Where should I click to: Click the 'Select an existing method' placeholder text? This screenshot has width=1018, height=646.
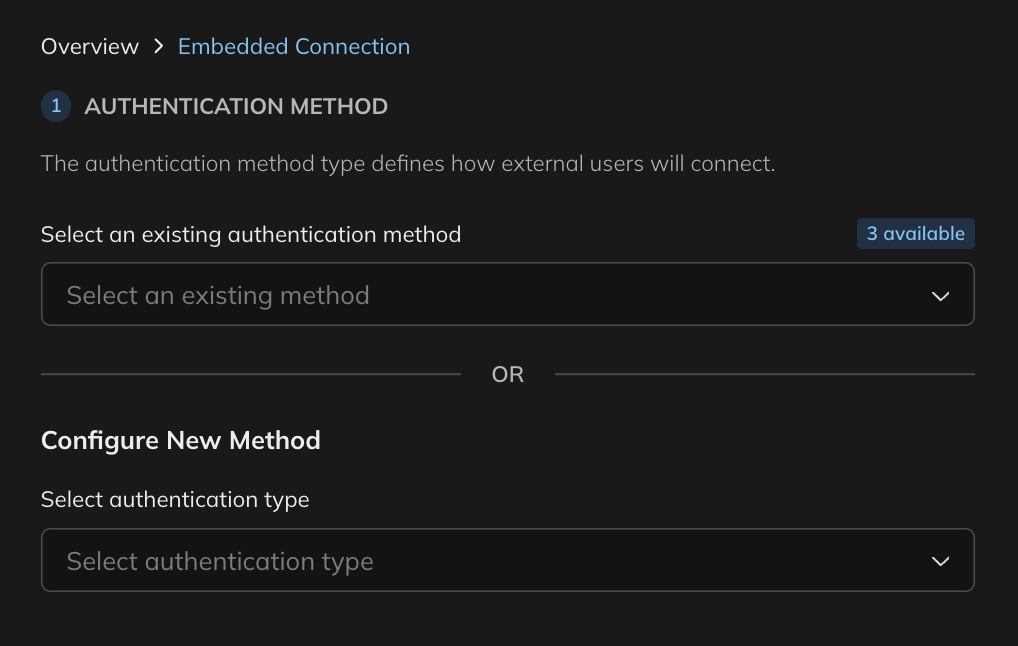pos(218,295)
